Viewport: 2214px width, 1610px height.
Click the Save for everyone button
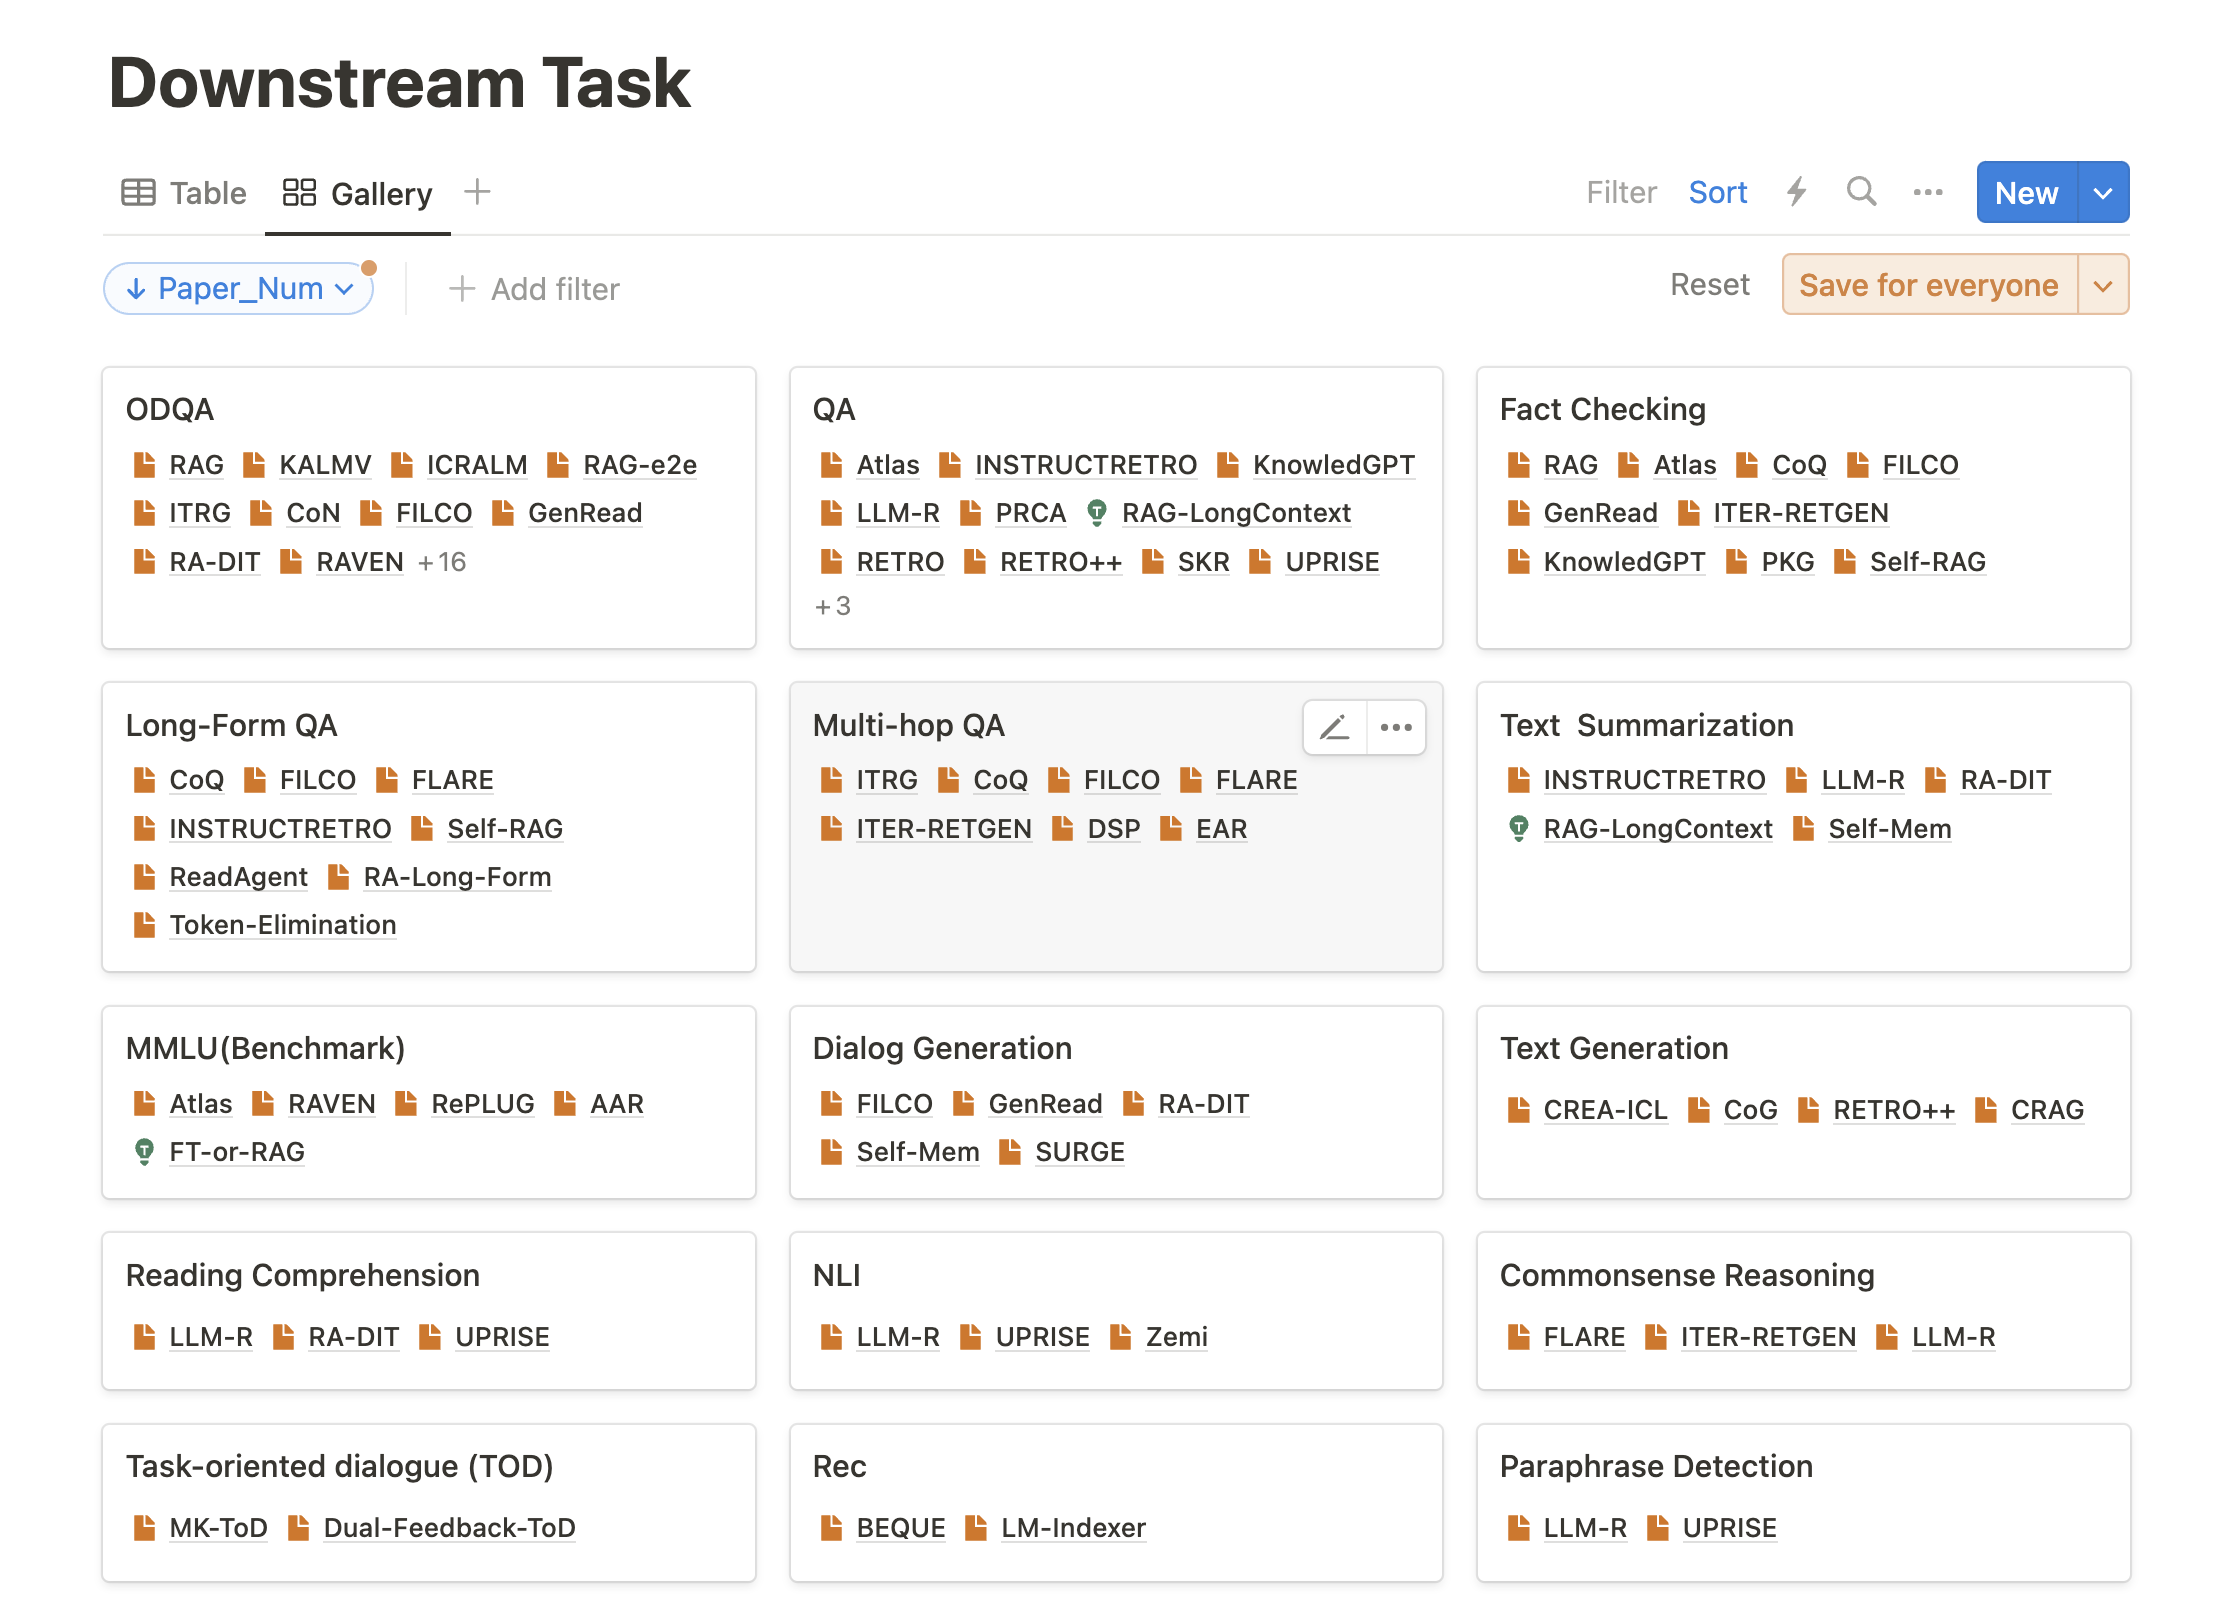1928,285
